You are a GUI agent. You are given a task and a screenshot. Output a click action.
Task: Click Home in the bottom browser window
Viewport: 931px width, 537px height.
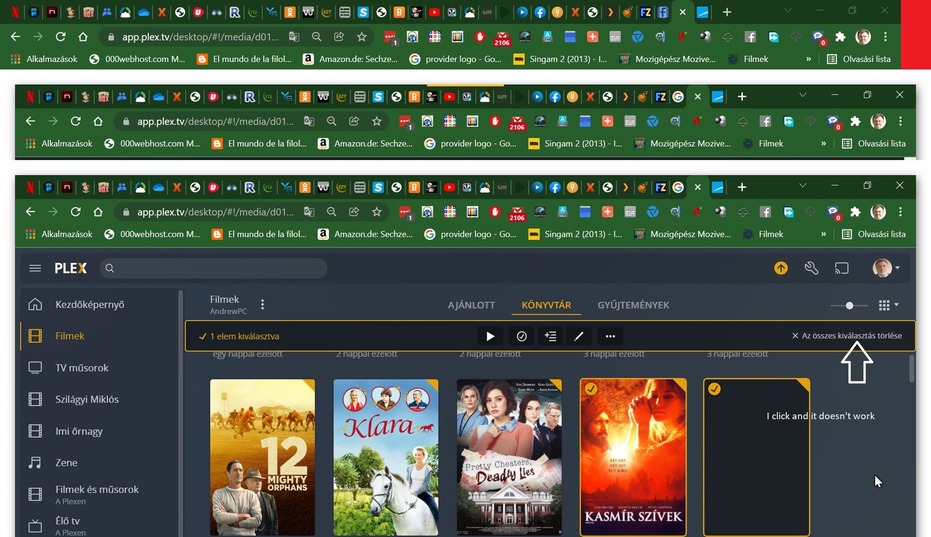[98, 211]
